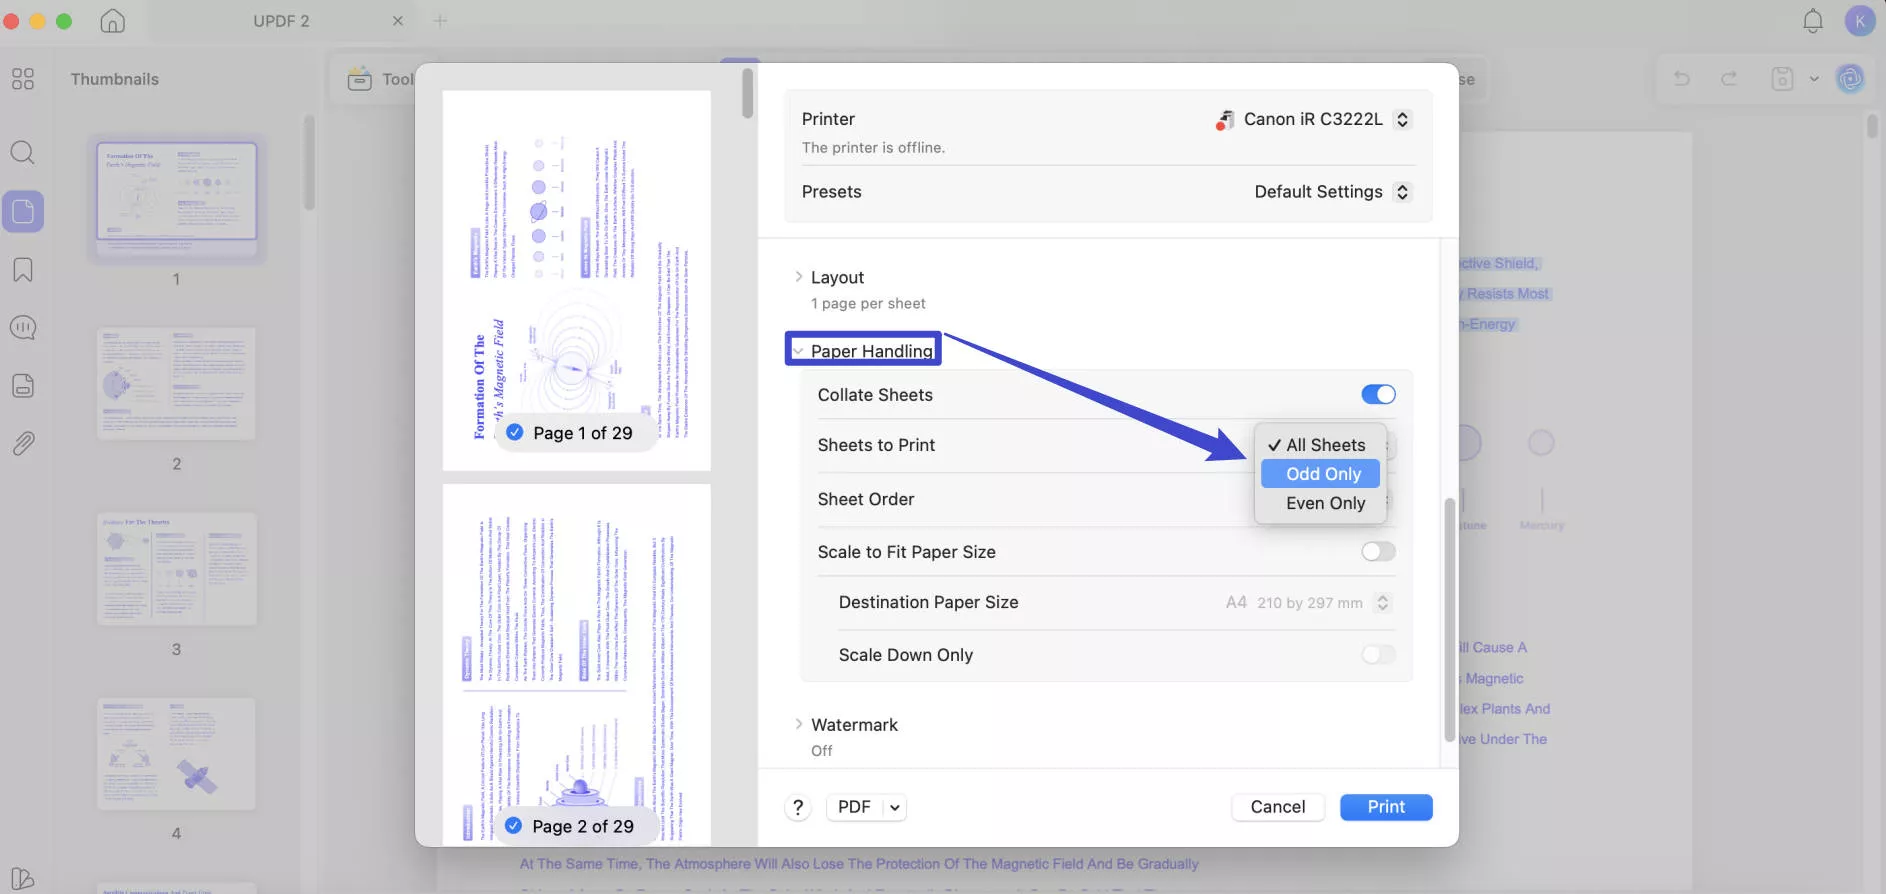Viewport: 1886px width, 894px height.
Task: Select page 3 thumbnail in sidebar
Action: coord(177,569)
